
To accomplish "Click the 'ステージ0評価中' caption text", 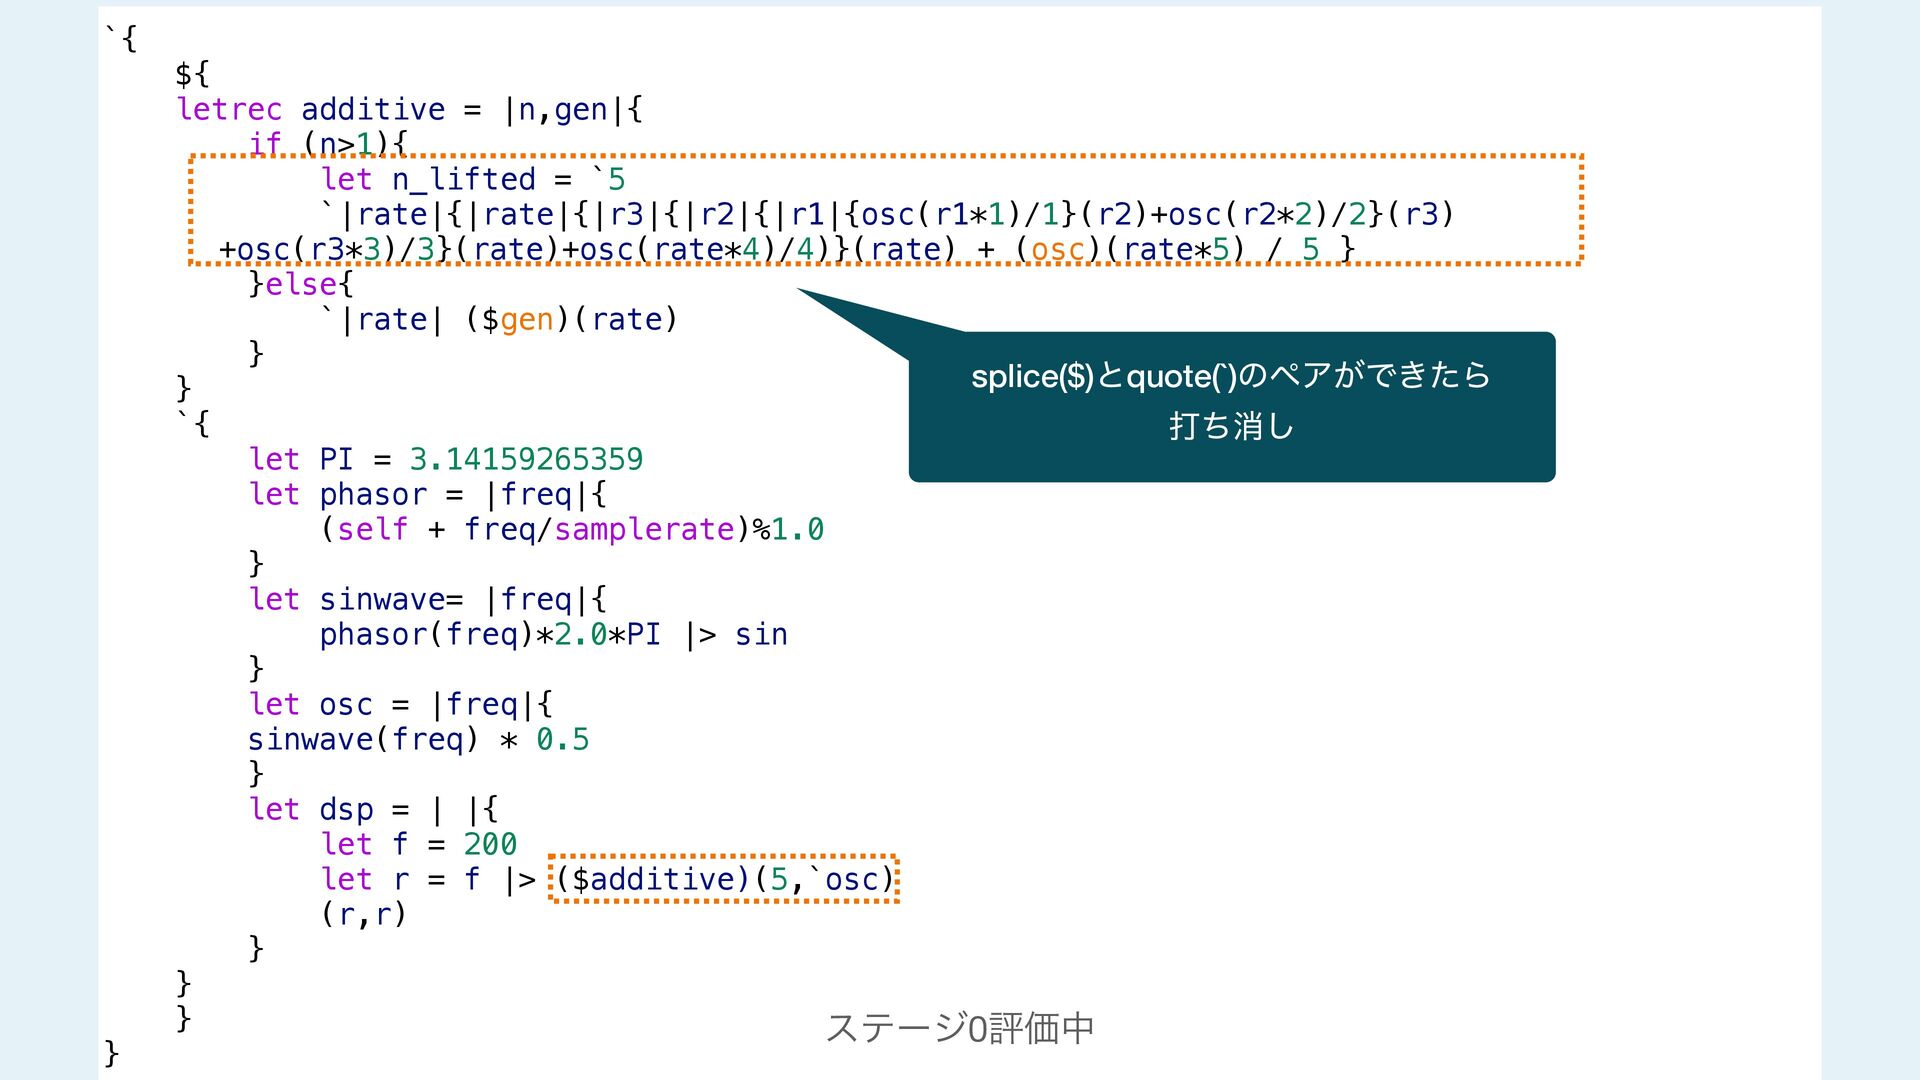I will click(959, 1027).
